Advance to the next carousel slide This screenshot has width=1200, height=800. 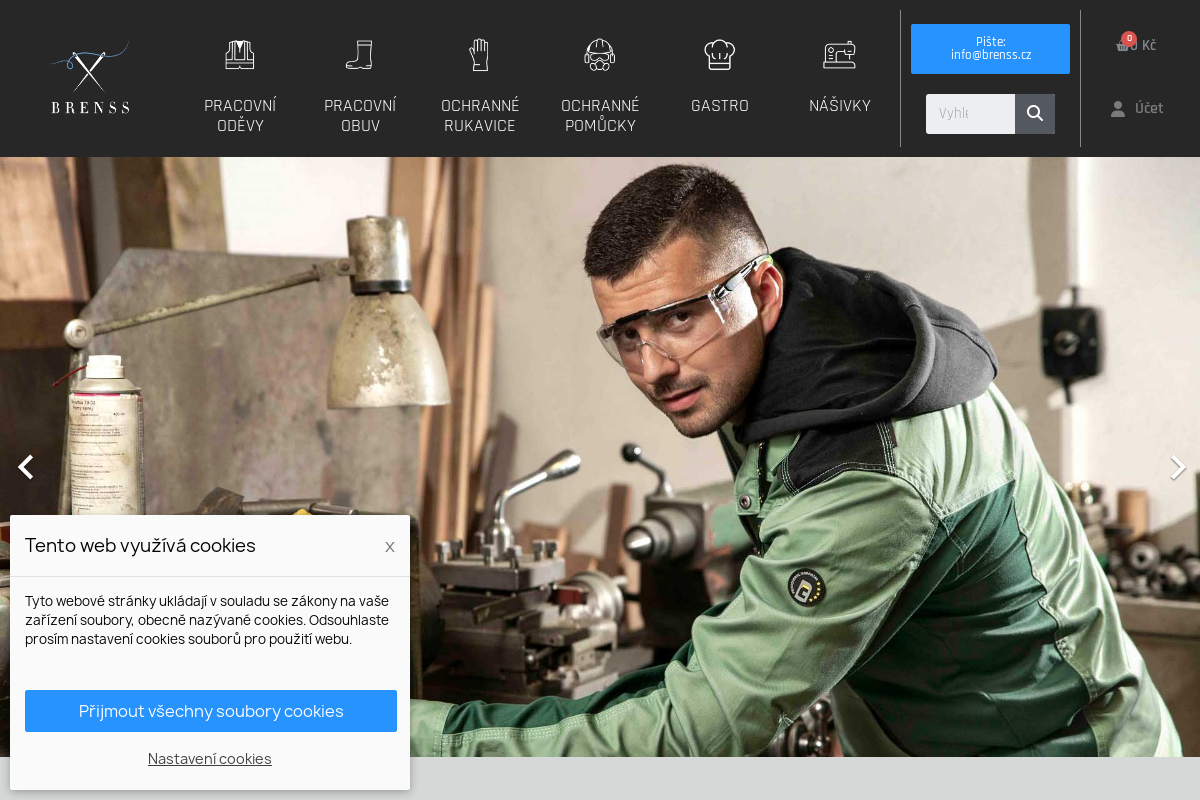tap(1177, 467)
